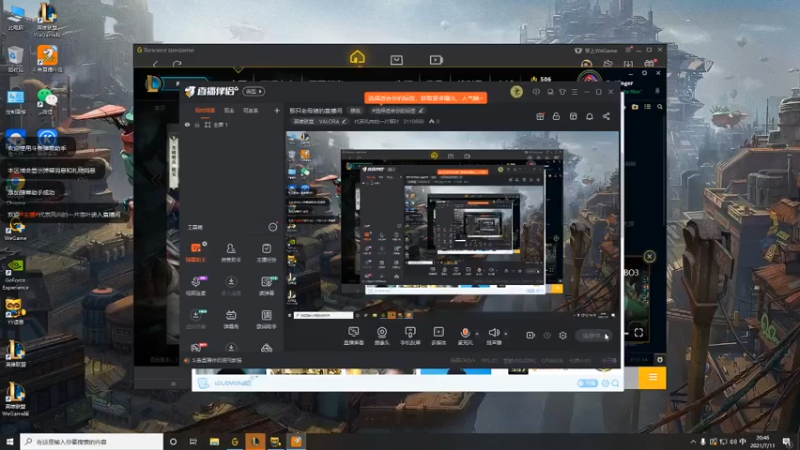800x450 pixels.
Task: Open WeGame store bag icon
Action: click(x=396, y=60)
